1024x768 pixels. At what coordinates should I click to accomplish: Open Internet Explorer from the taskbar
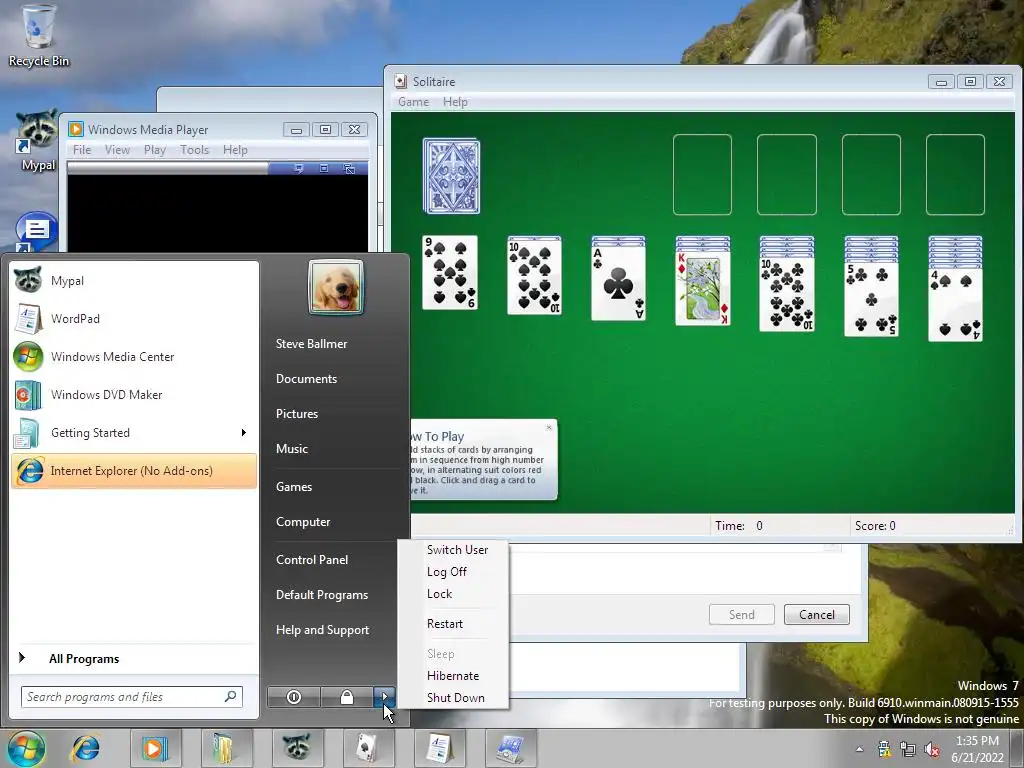86,748
